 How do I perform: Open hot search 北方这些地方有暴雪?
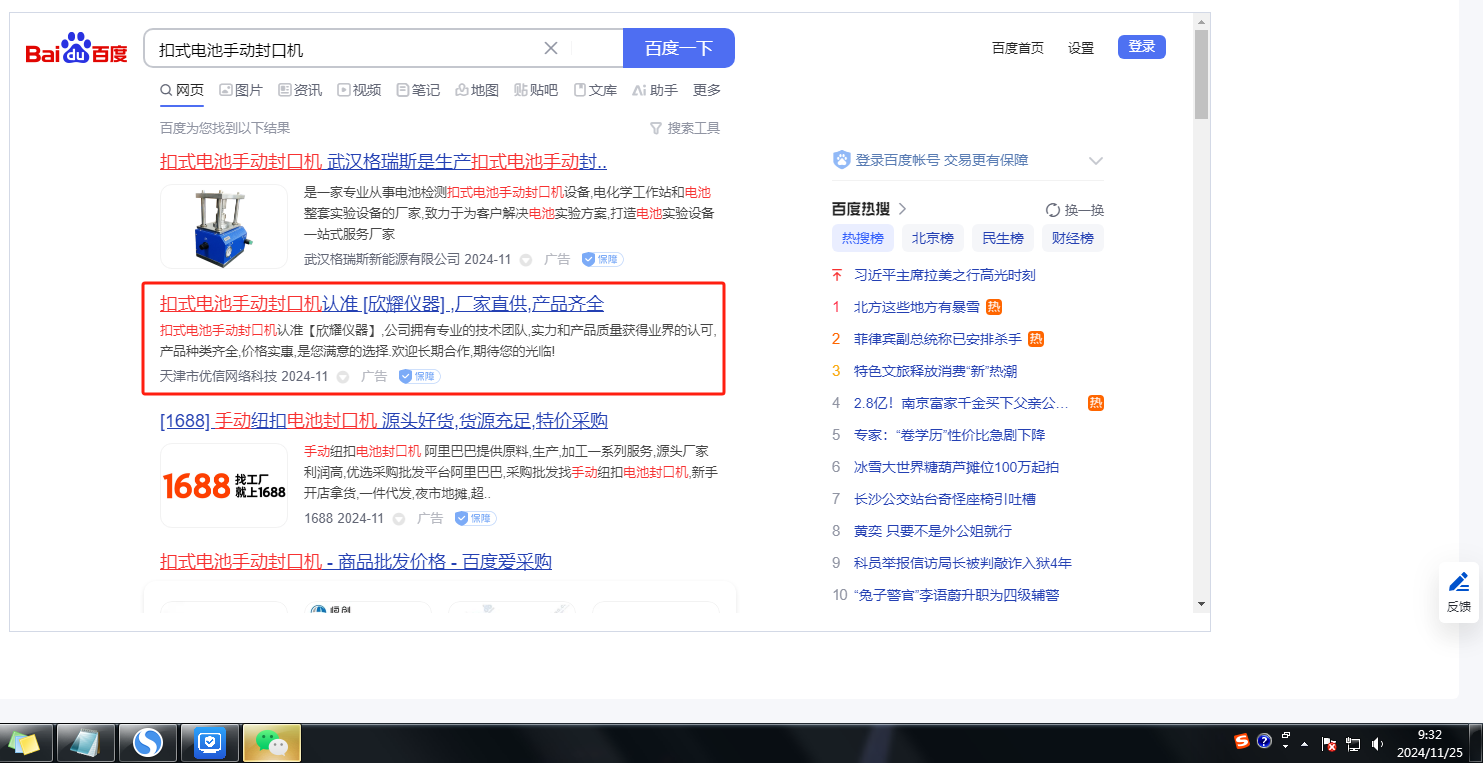917,307
